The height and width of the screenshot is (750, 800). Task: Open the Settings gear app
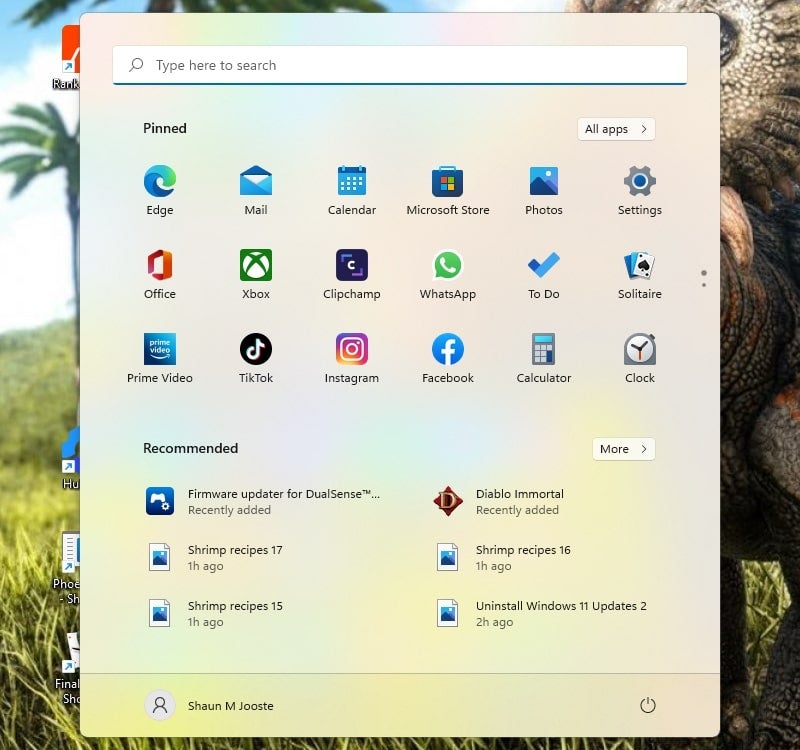coord(639,190)
